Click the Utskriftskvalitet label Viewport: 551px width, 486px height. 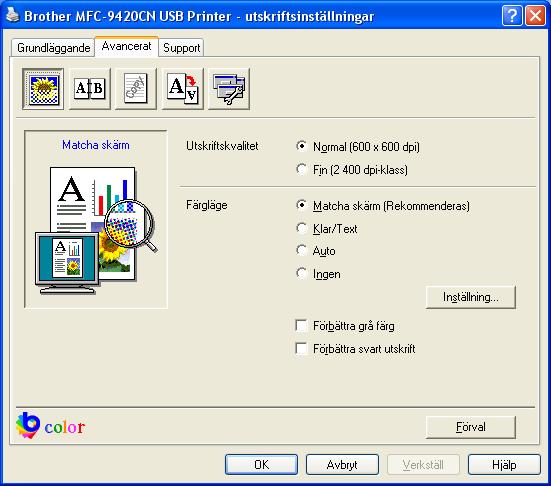[x=222, y=146]
